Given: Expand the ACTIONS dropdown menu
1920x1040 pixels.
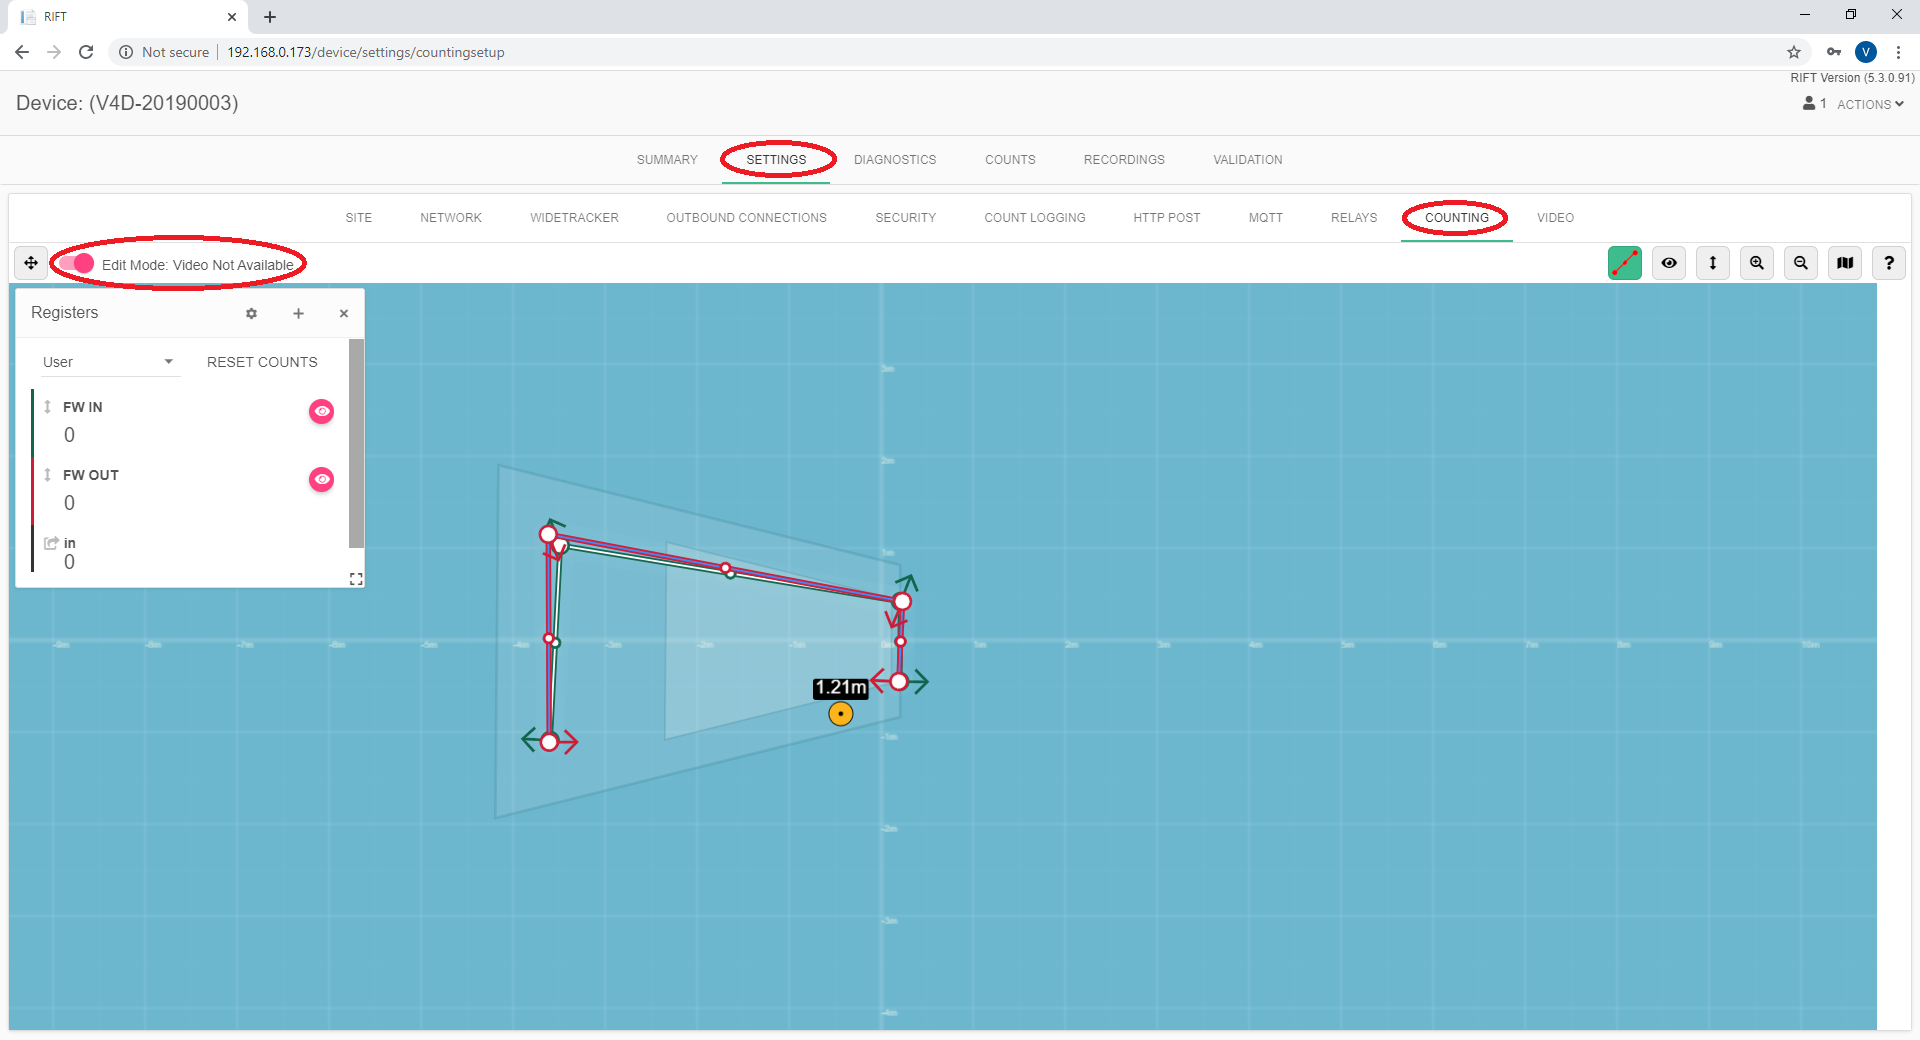Looking at the screenshot, I should (x=1869, y=104).
